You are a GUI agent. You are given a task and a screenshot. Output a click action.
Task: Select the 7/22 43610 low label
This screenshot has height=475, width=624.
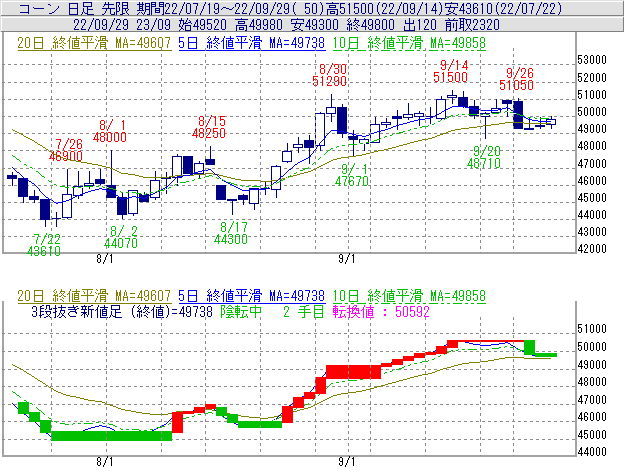pyautogui.click(x=44, y=245)
